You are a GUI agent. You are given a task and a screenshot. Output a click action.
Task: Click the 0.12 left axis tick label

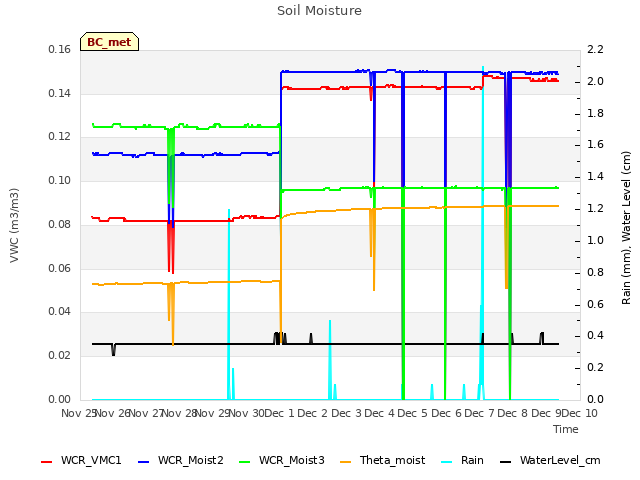60,137
